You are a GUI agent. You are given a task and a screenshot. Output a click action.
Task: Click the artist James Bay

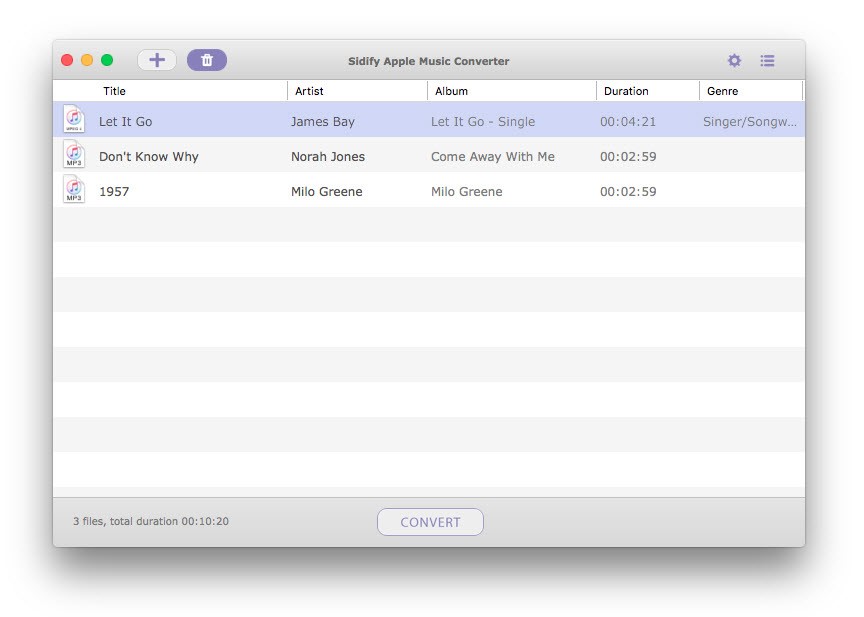coord(323,122)
